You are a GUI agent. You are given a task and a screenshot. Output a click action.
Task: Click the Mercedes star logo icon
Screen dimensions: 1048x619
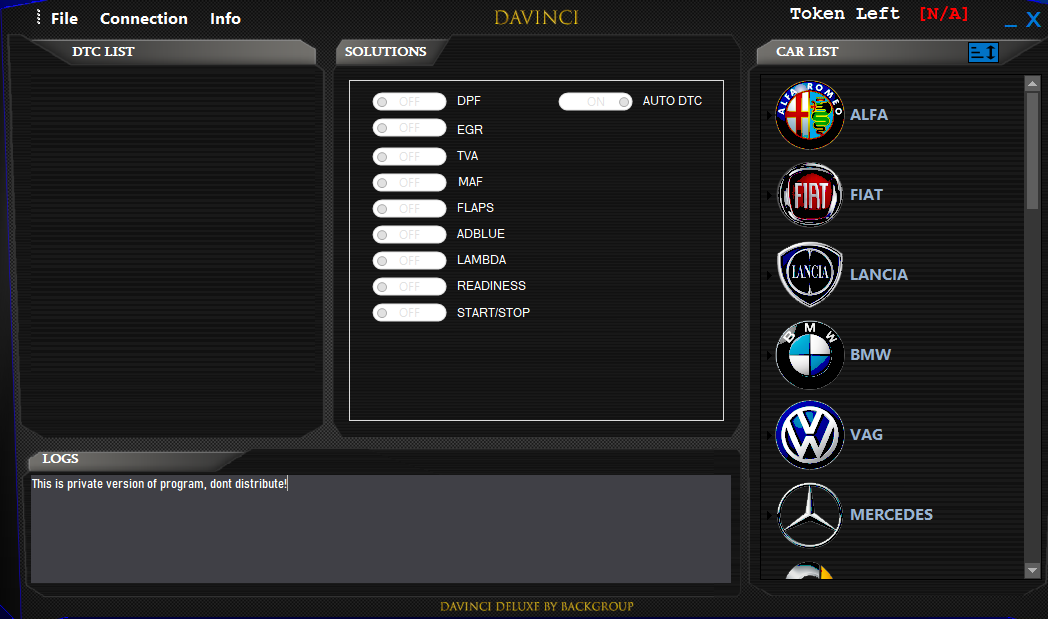pos(809,515)
